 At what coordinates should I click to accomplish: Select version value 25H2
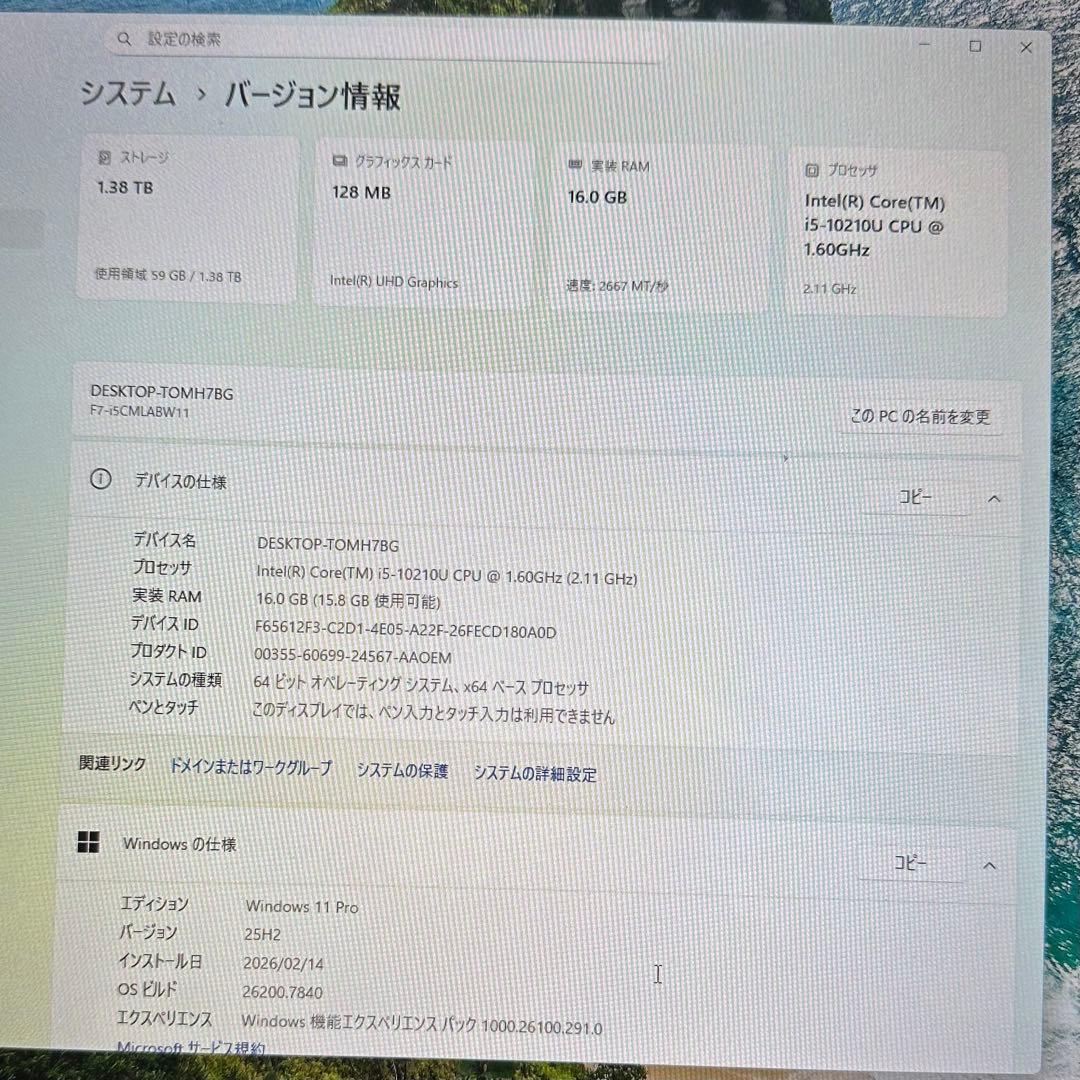tap(262, 935)
